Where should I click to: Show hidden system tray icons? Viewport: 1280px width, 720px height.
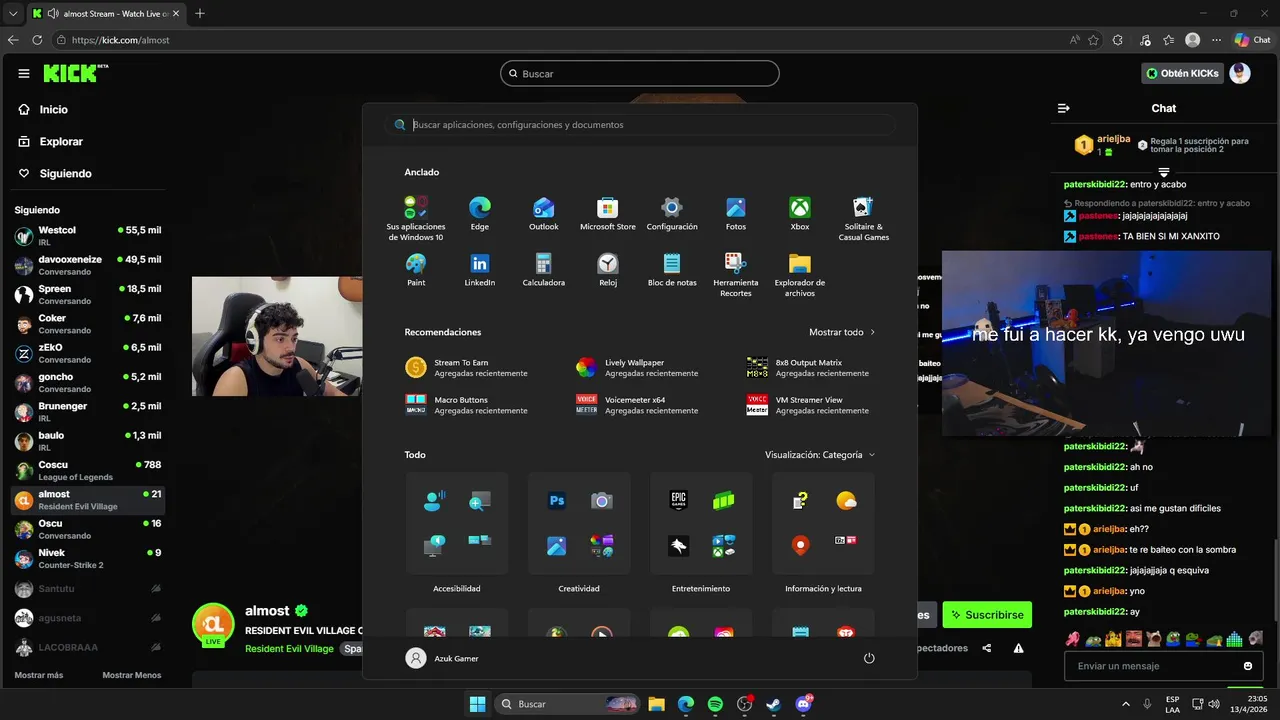1126,704
